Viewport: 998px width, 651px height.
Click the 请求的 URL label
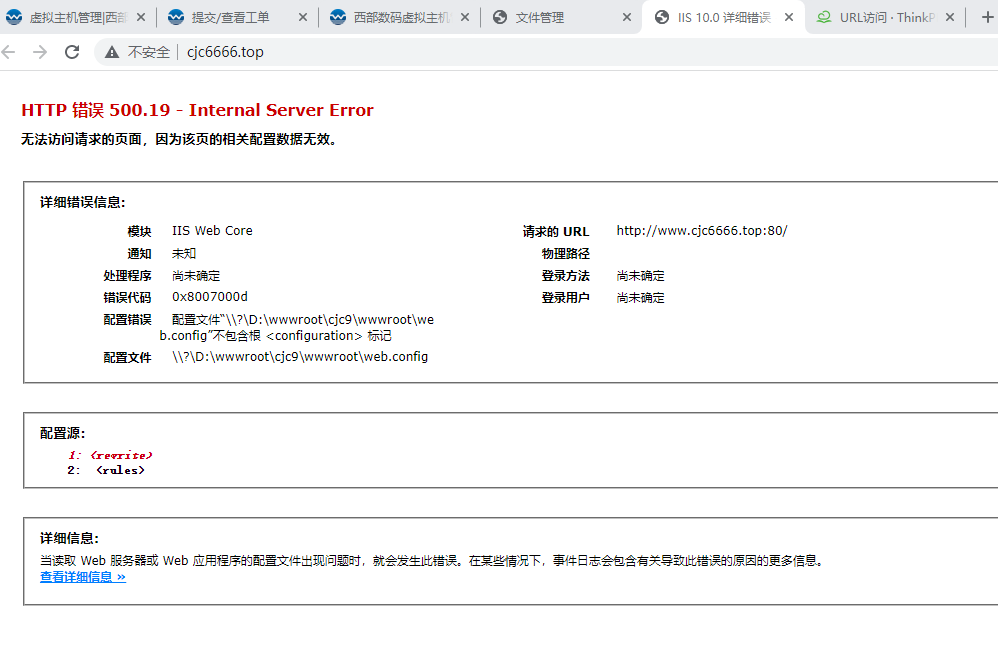click(556, 232)
